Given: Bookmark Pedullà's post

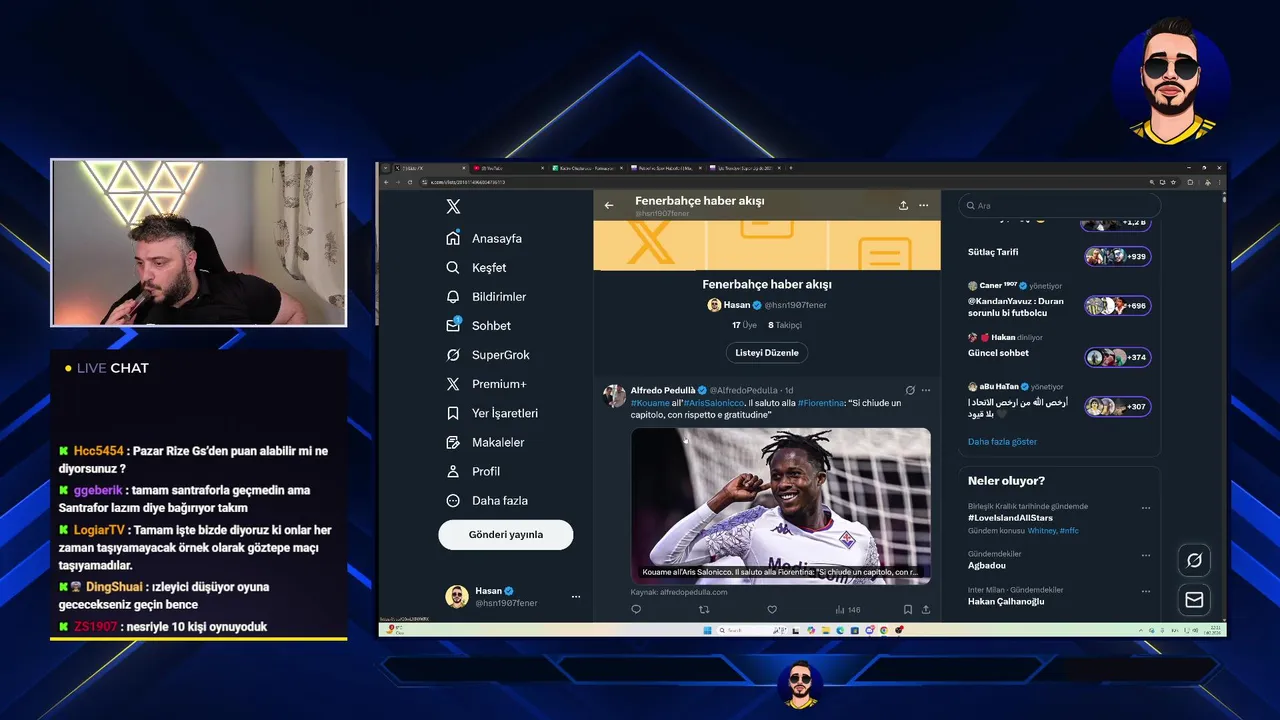Looking at the screenshot, I should click(x=908, y=609).
